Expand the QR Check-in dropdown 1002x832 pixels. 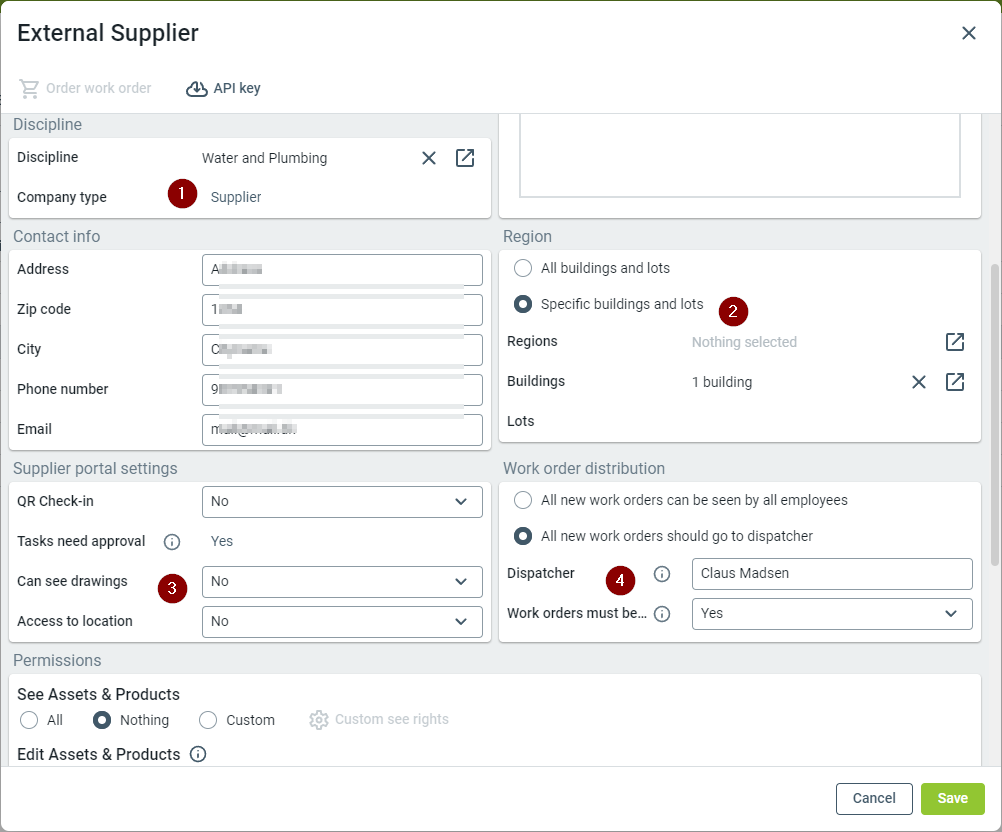point(342,502)
